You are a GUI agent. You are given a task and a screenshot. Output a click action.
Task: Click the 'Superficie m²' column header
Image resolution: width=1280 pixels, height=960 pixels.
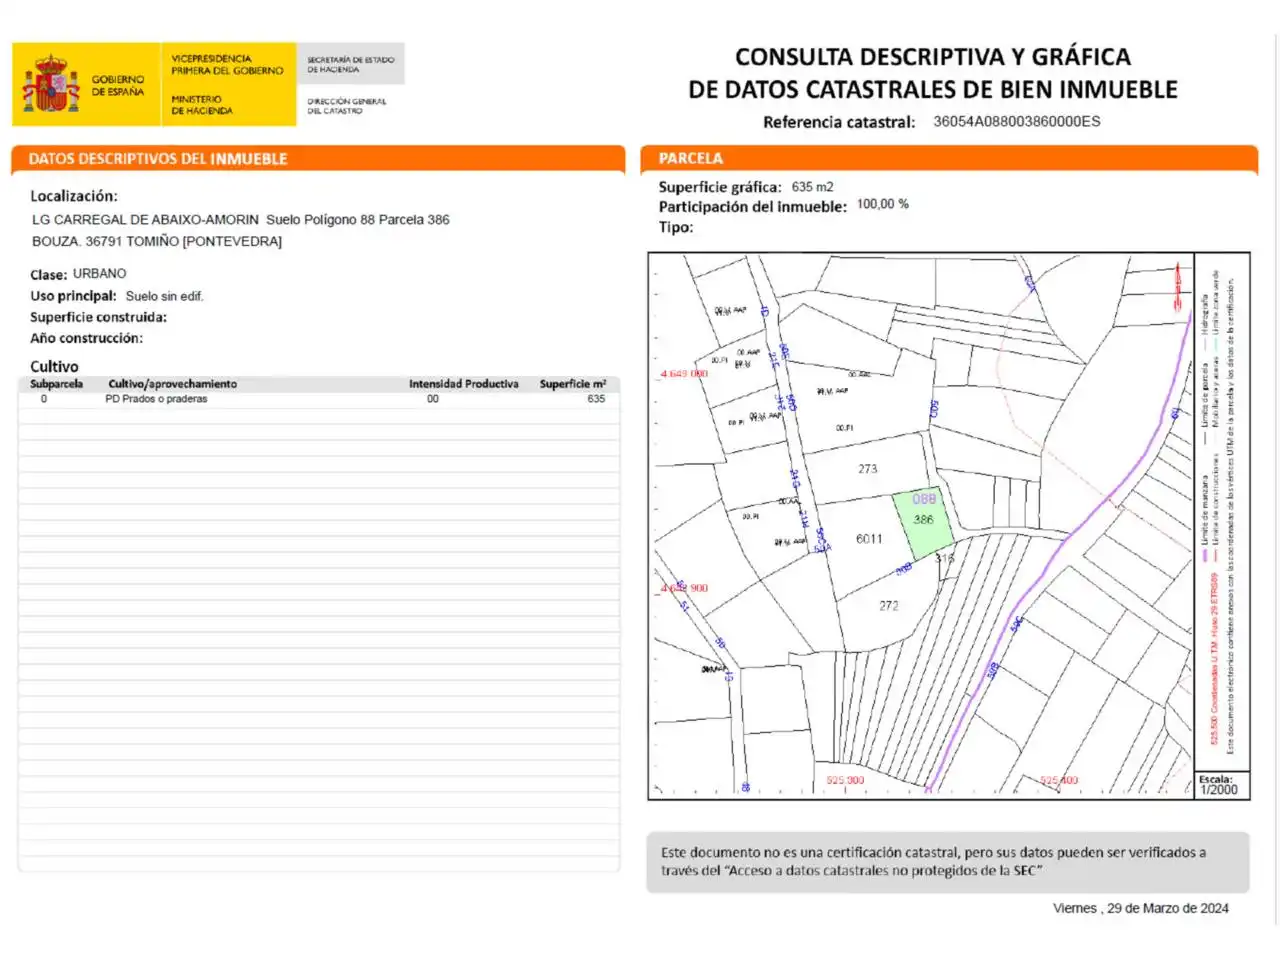(573, 384)
